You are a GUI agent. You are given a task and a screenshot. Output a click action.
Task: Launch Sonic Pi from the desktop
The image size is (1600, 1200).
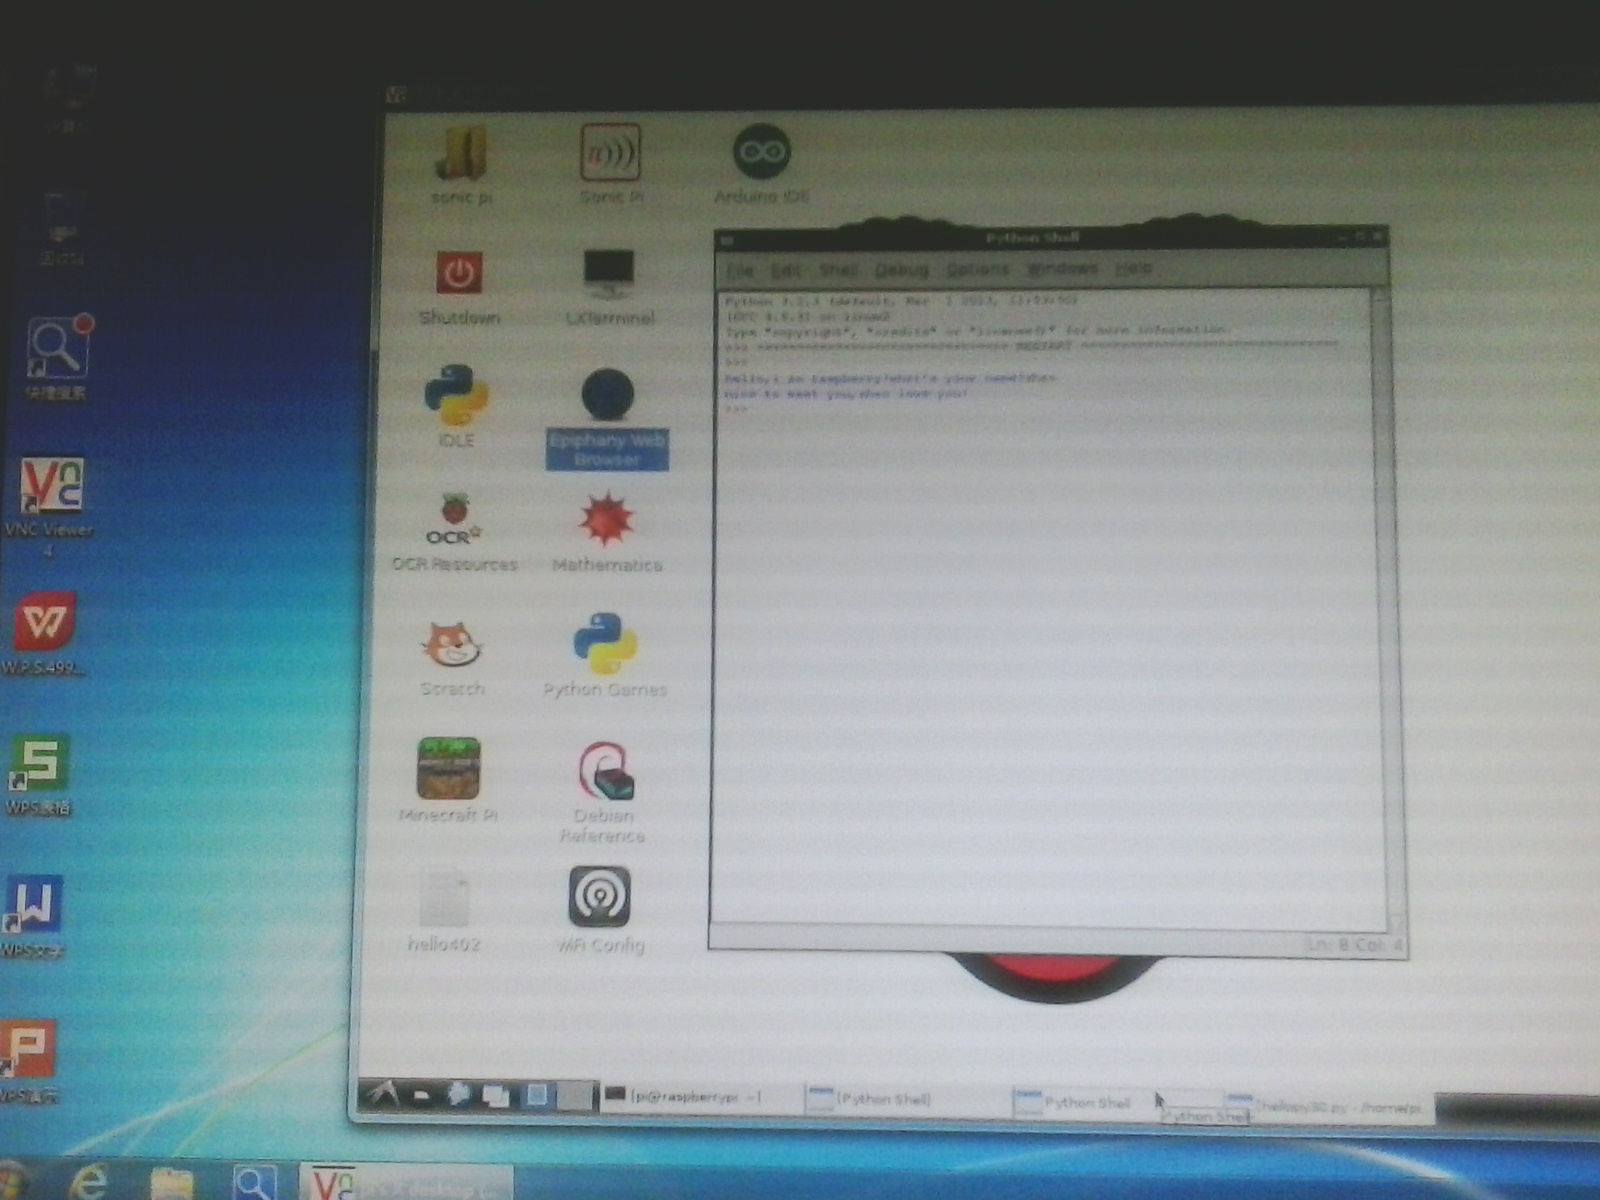[x=610, y=152]
